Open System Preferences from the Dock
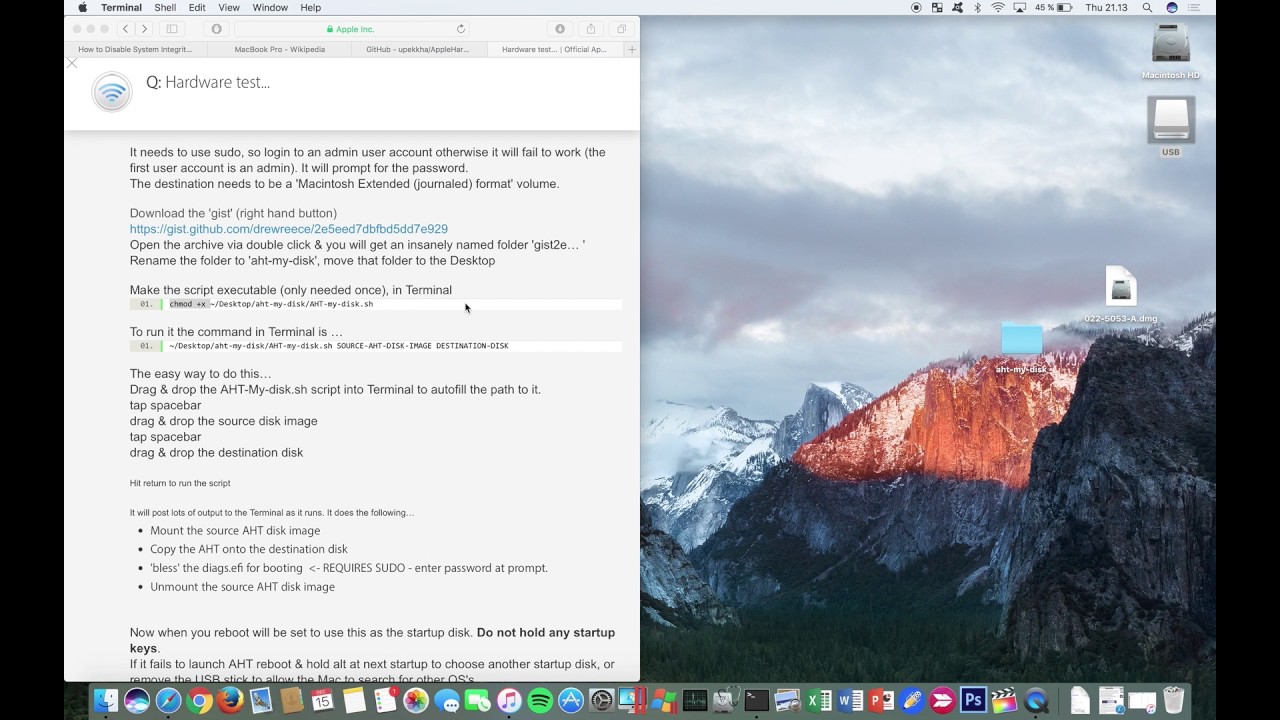This screenshot has height=720, width=1280. [x=602, y=701]
